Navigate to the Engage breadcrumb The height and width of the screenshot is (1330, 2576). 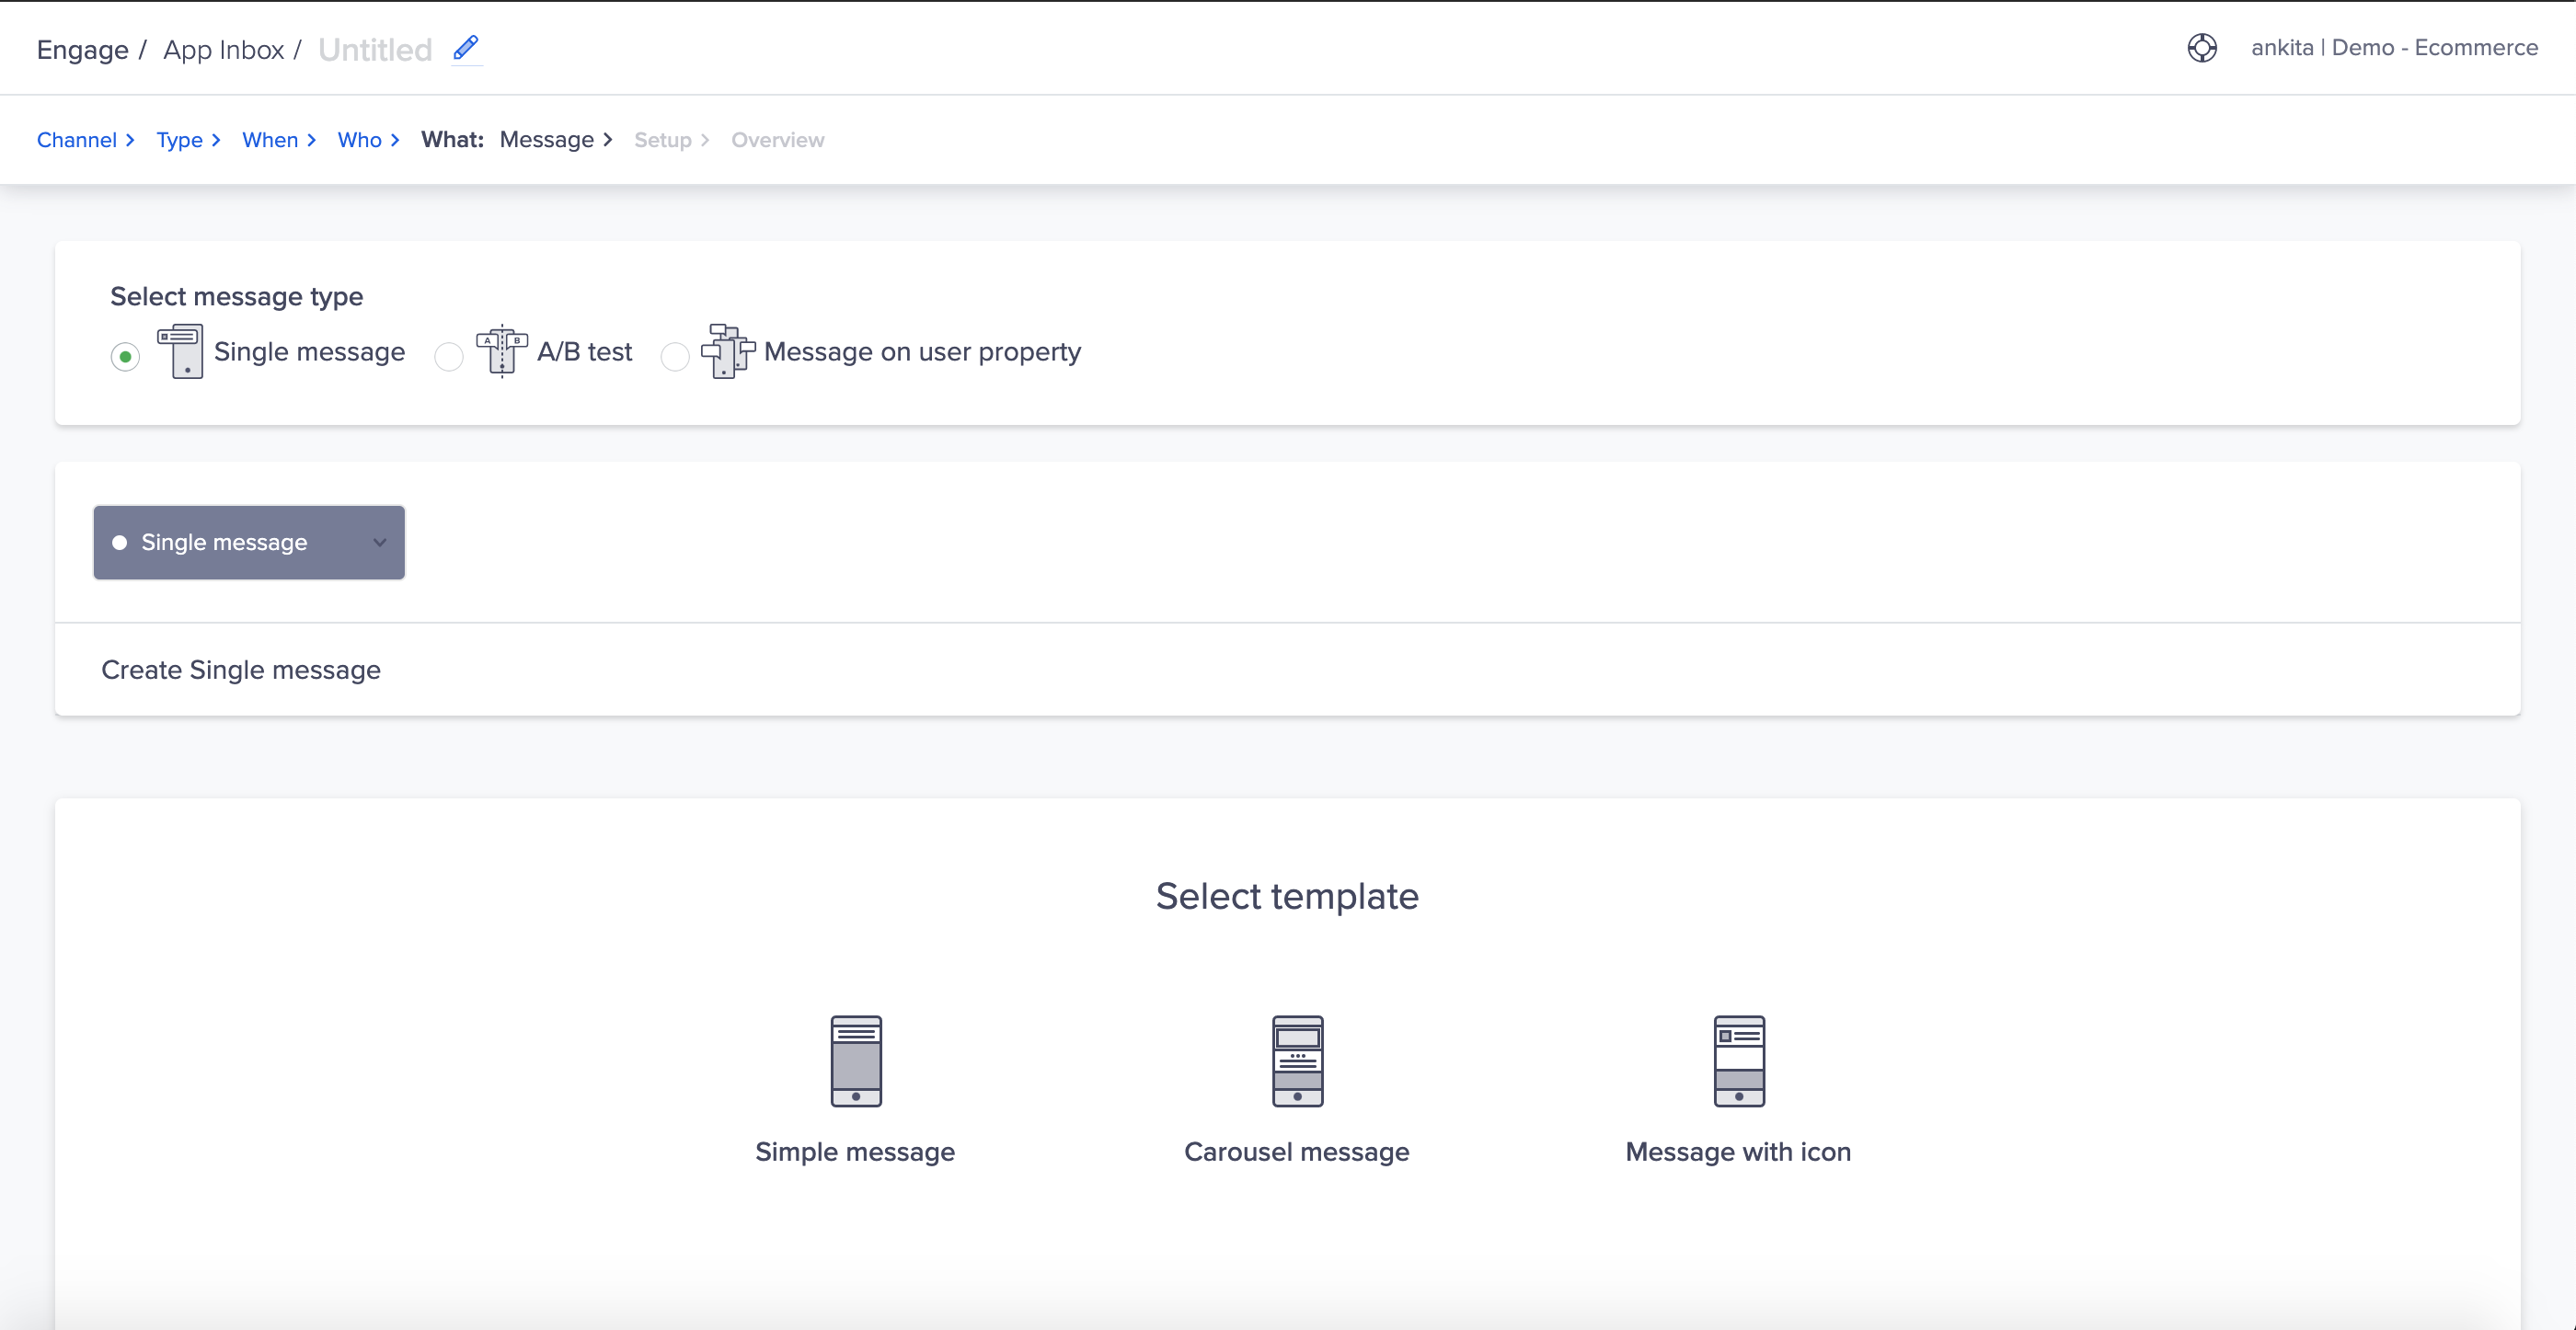point(83,50)
